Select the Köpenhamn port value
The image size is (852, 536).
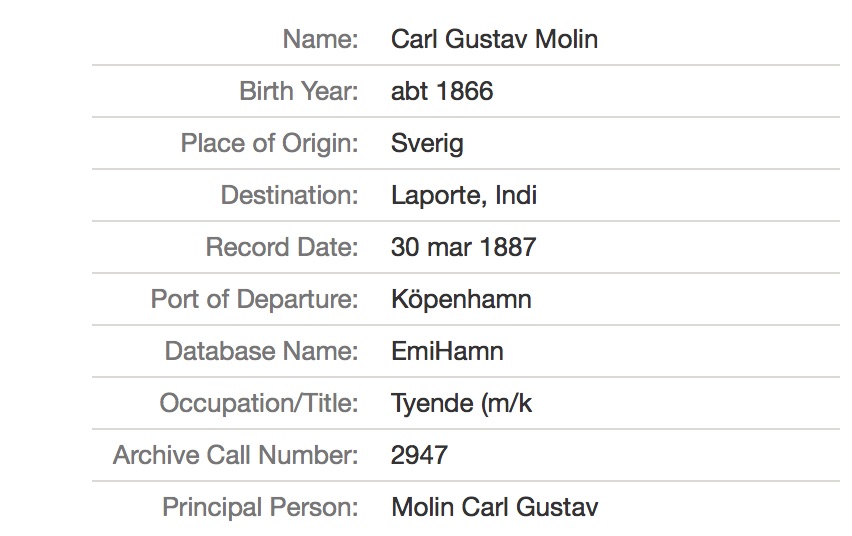(461, 299)
